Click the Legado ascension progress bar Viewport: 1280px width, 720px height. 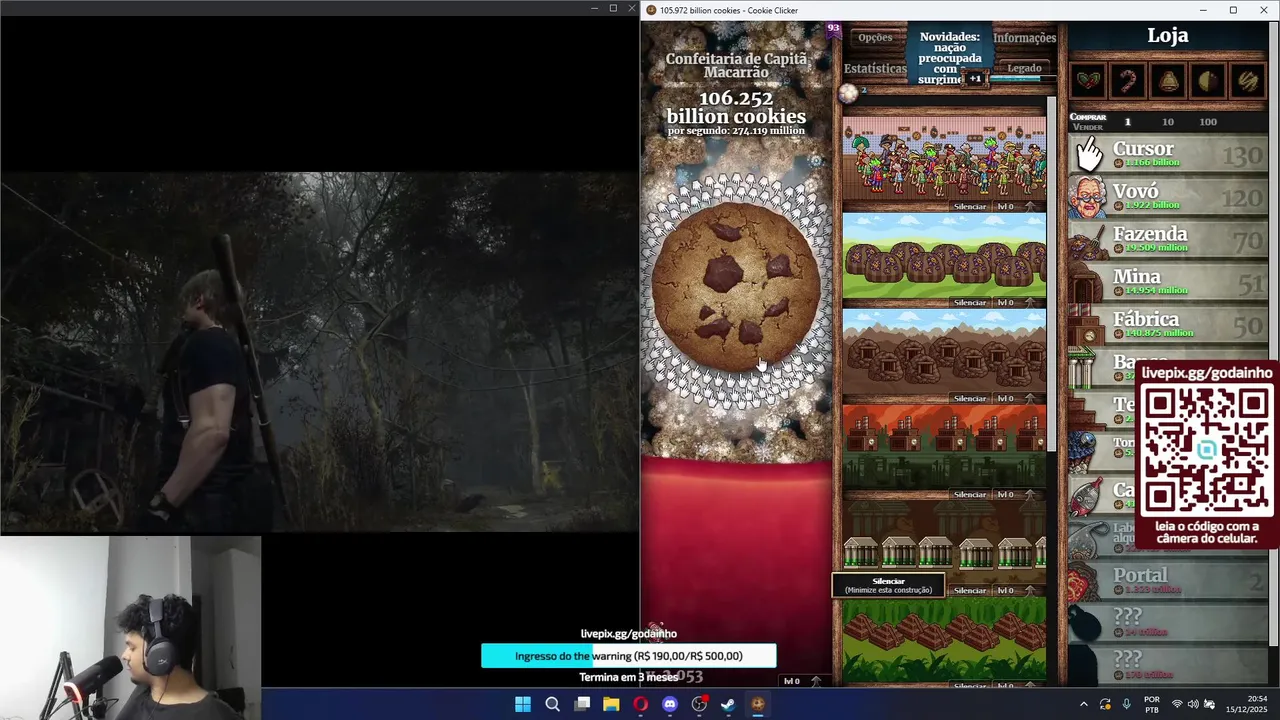1024,79
